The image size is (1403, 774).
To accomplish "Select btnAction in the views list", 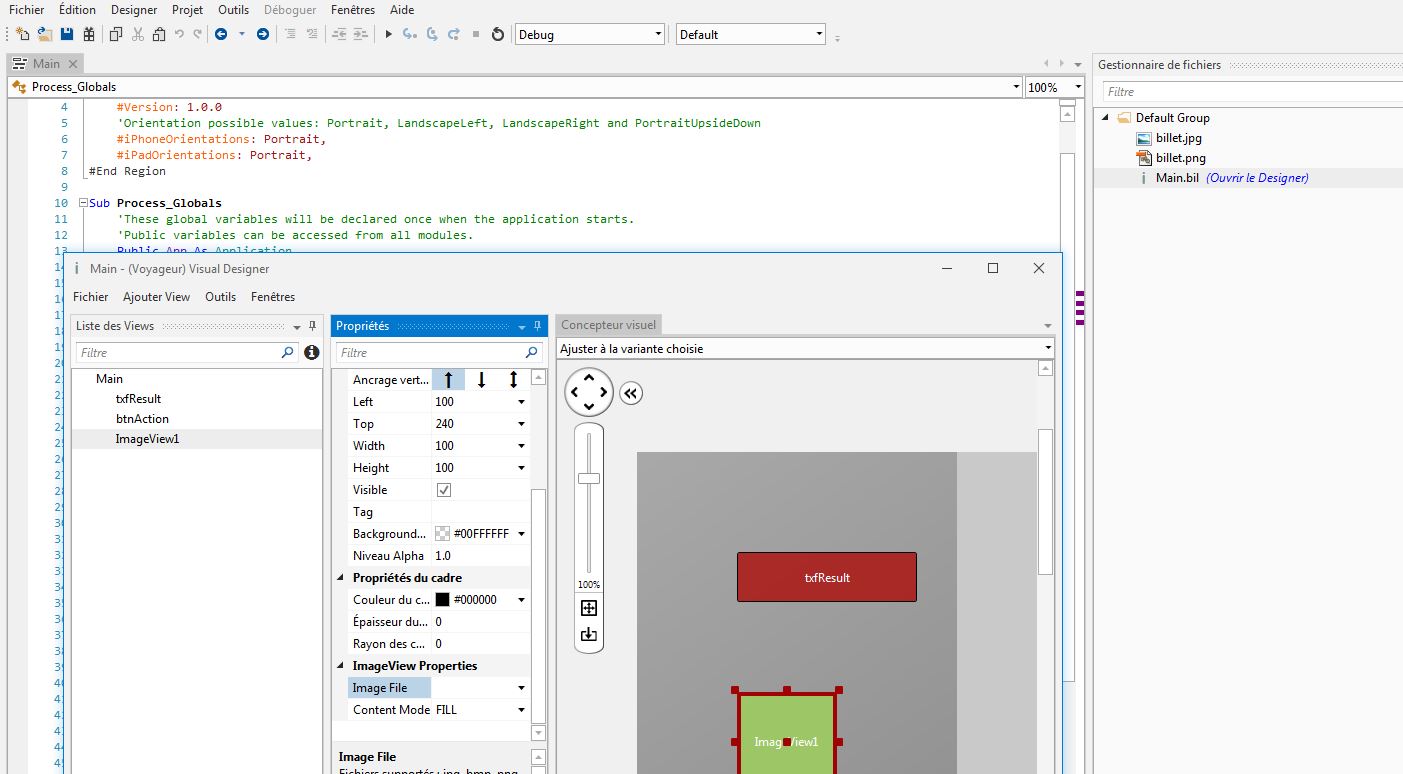I will click(x=142, y=419).
